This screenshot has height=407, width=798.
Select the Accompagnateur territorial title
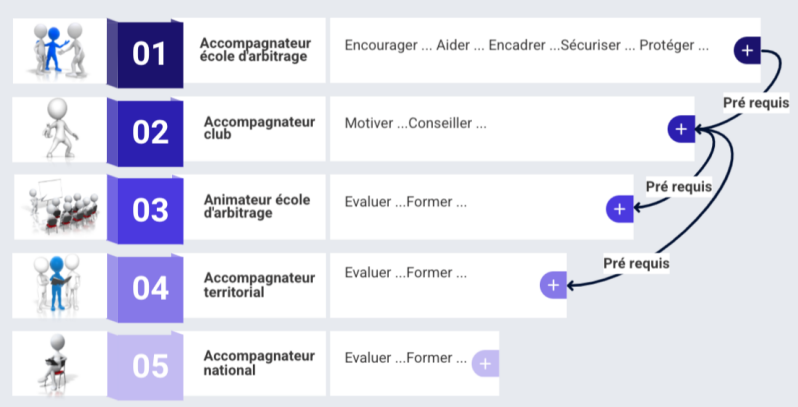[258, 284]
